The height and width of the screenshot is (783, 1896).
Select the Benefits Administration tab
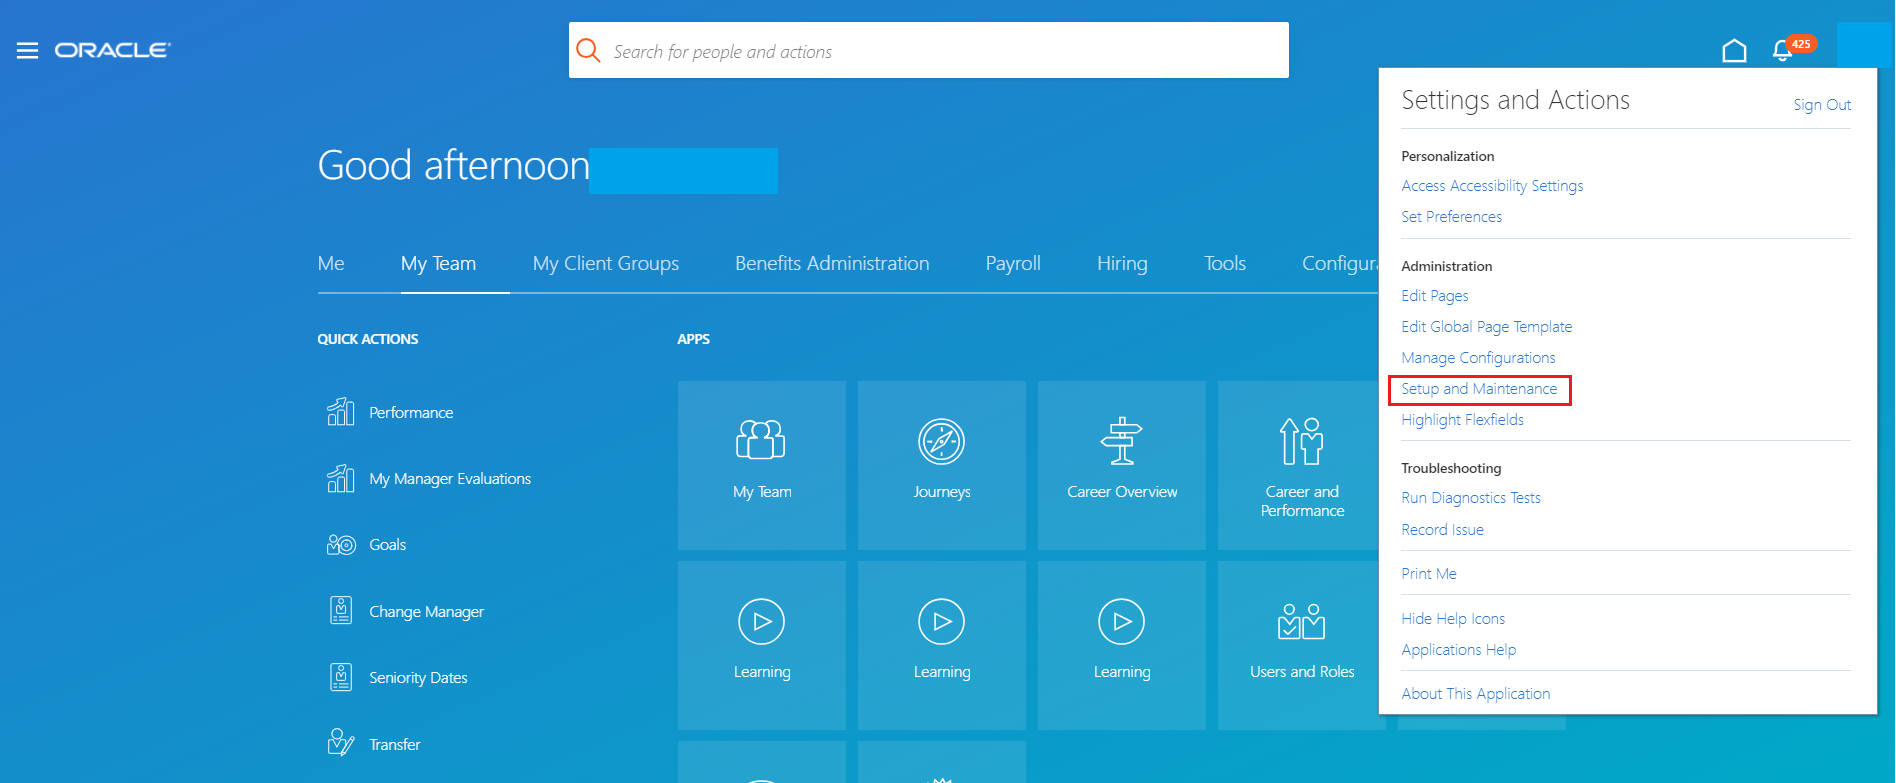832,264
